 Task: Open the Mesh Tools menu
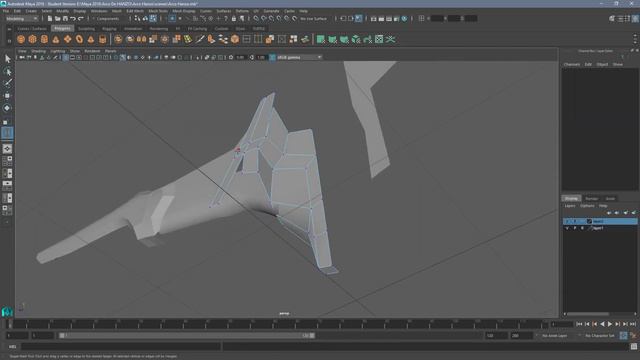158,11
